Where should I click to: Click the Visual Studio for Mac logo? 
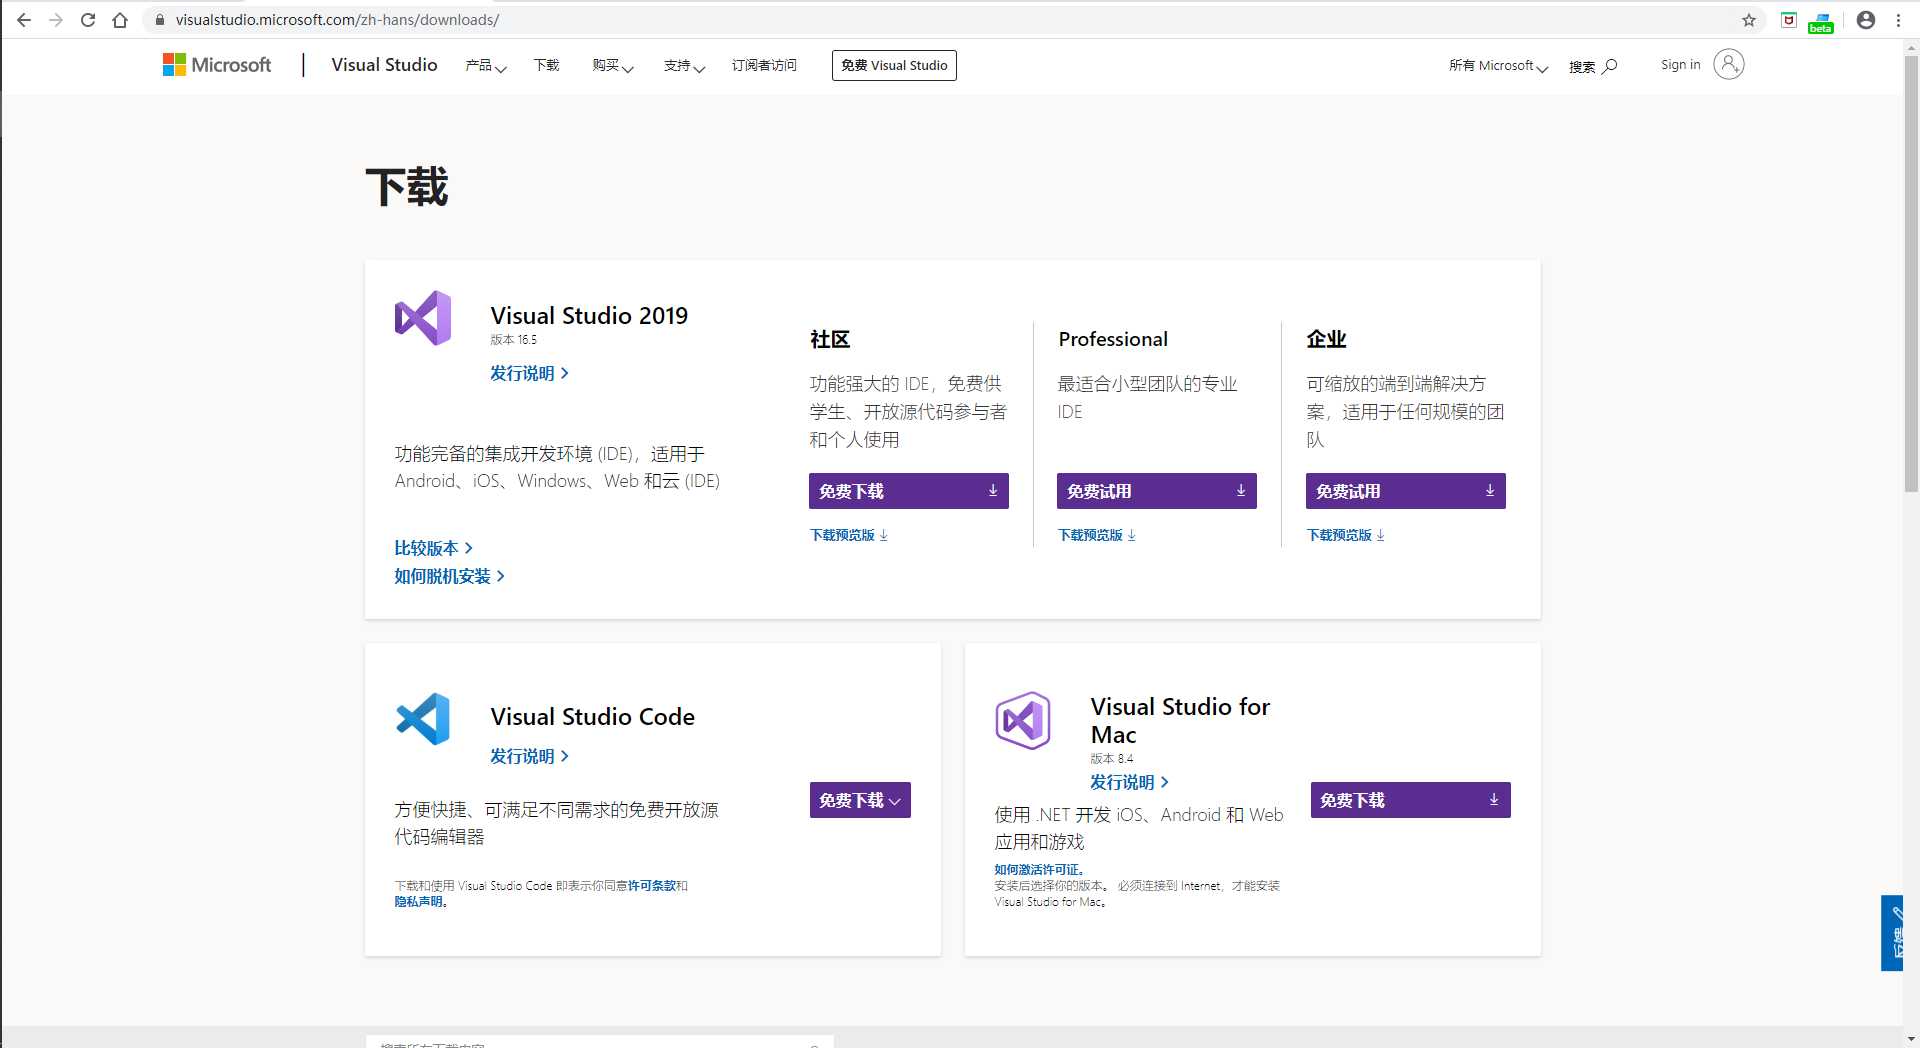click(1023, 720)
